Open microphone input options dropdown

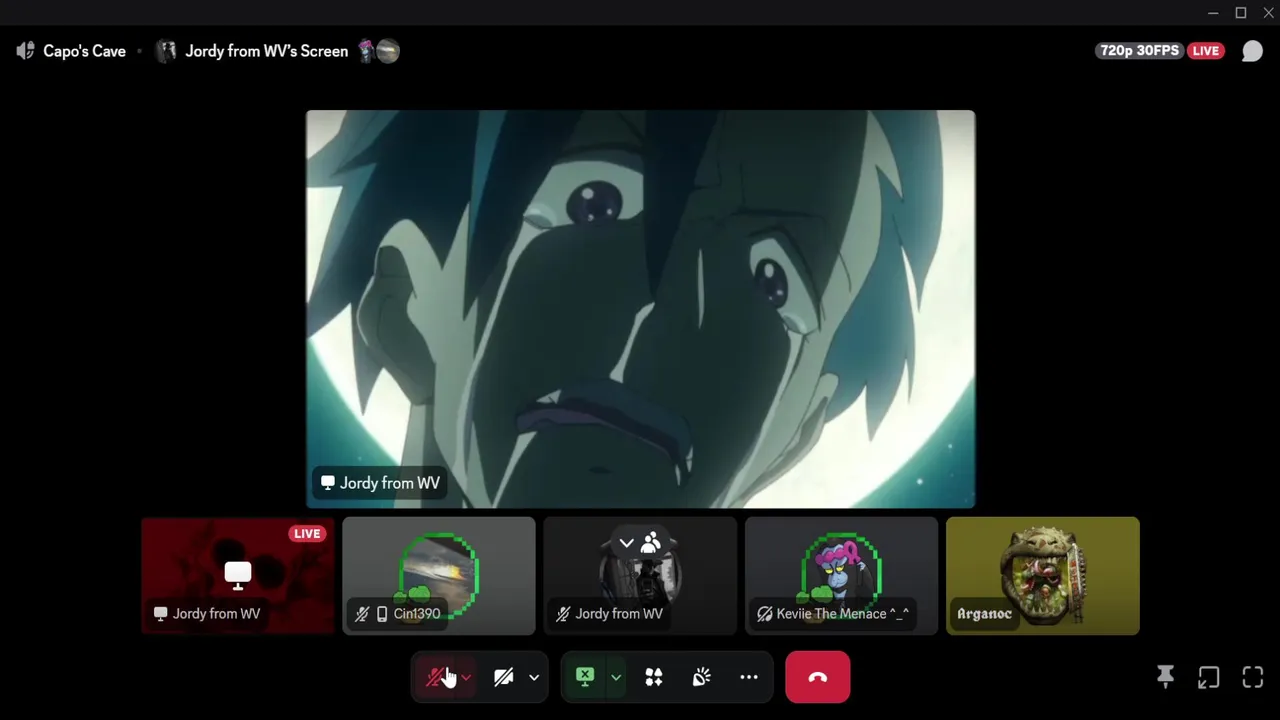[466, 677]
